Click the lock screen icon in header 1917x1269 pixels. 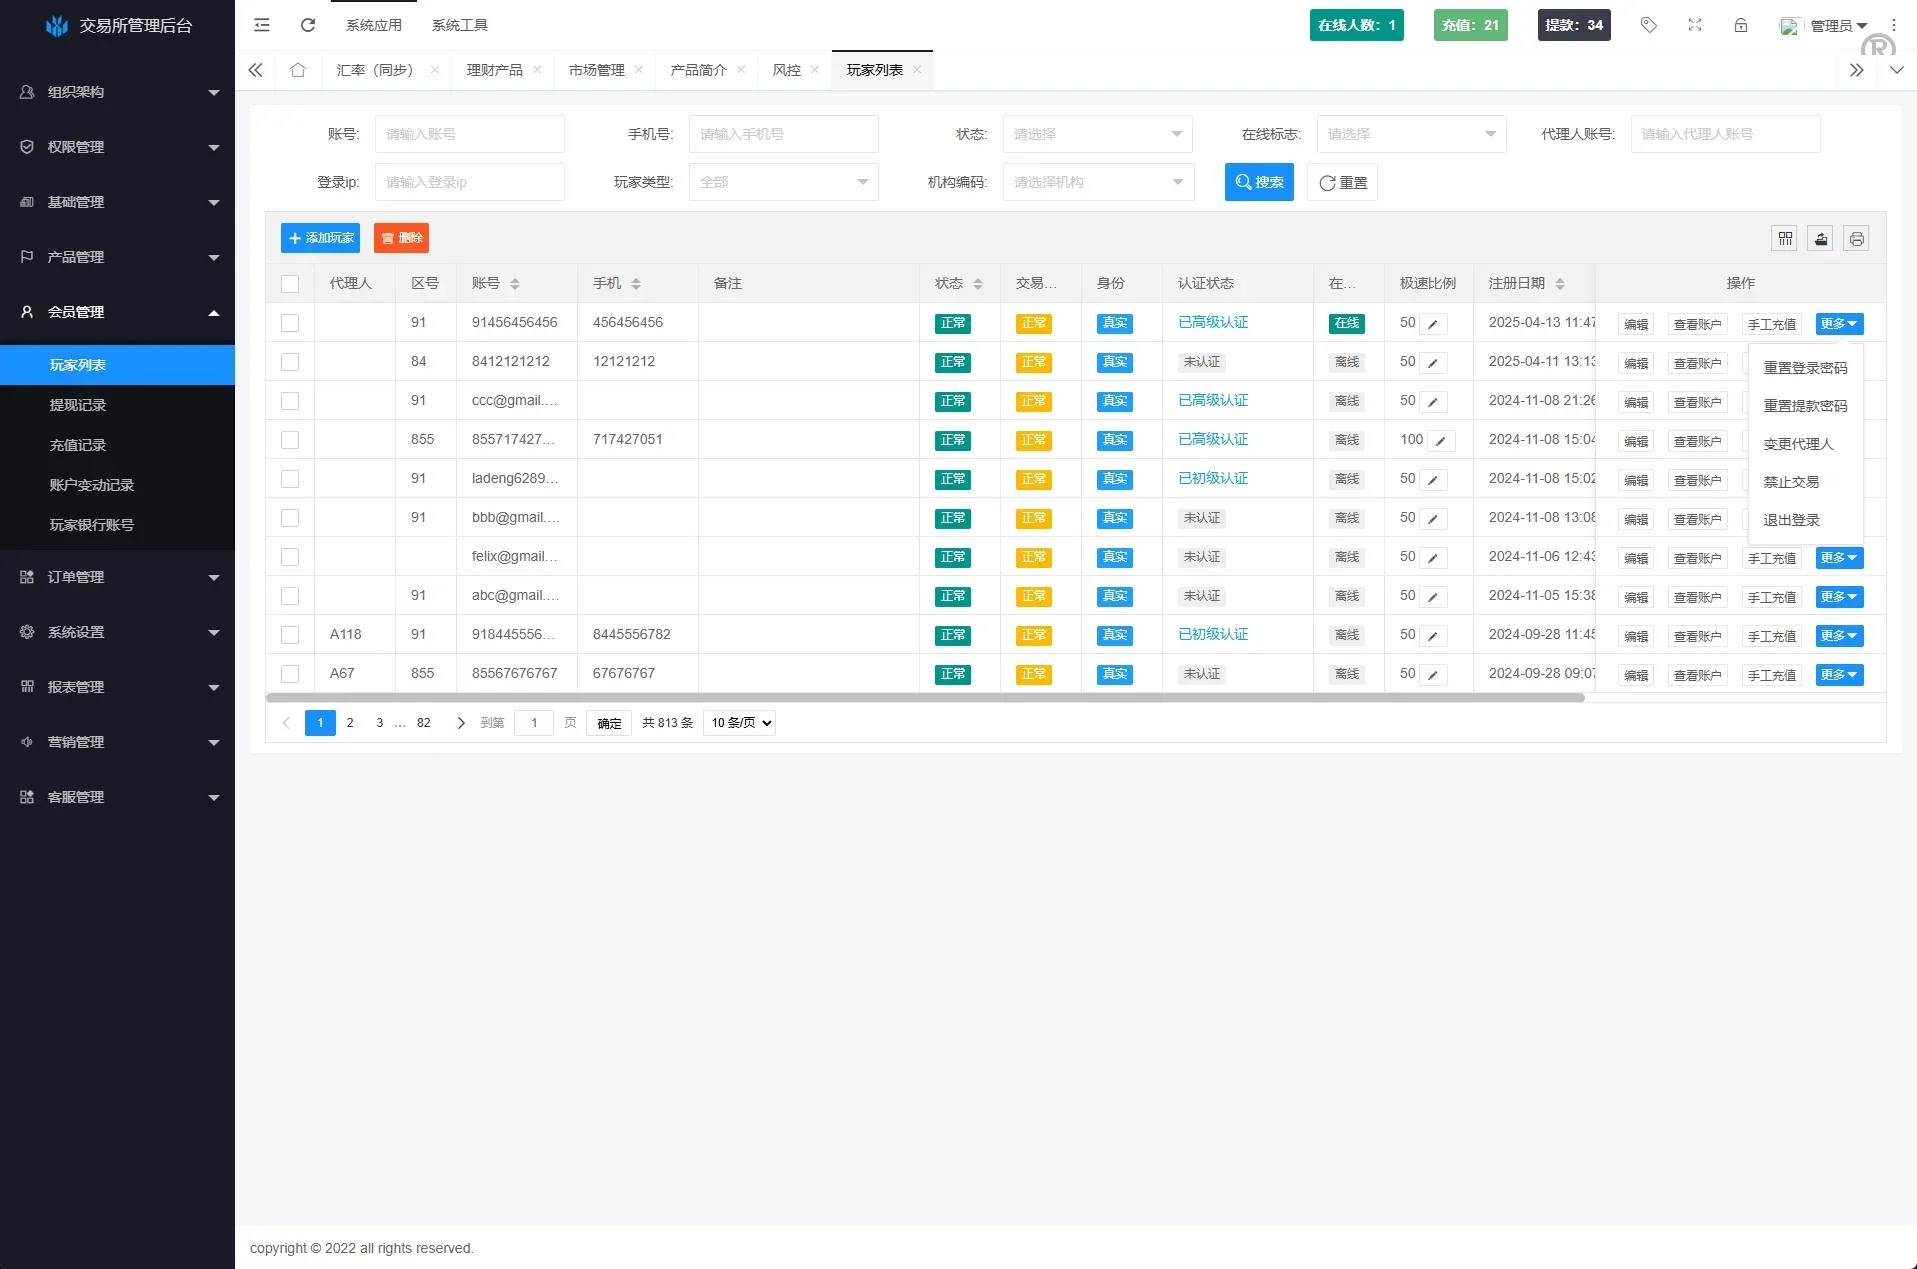click(1741, 25)
